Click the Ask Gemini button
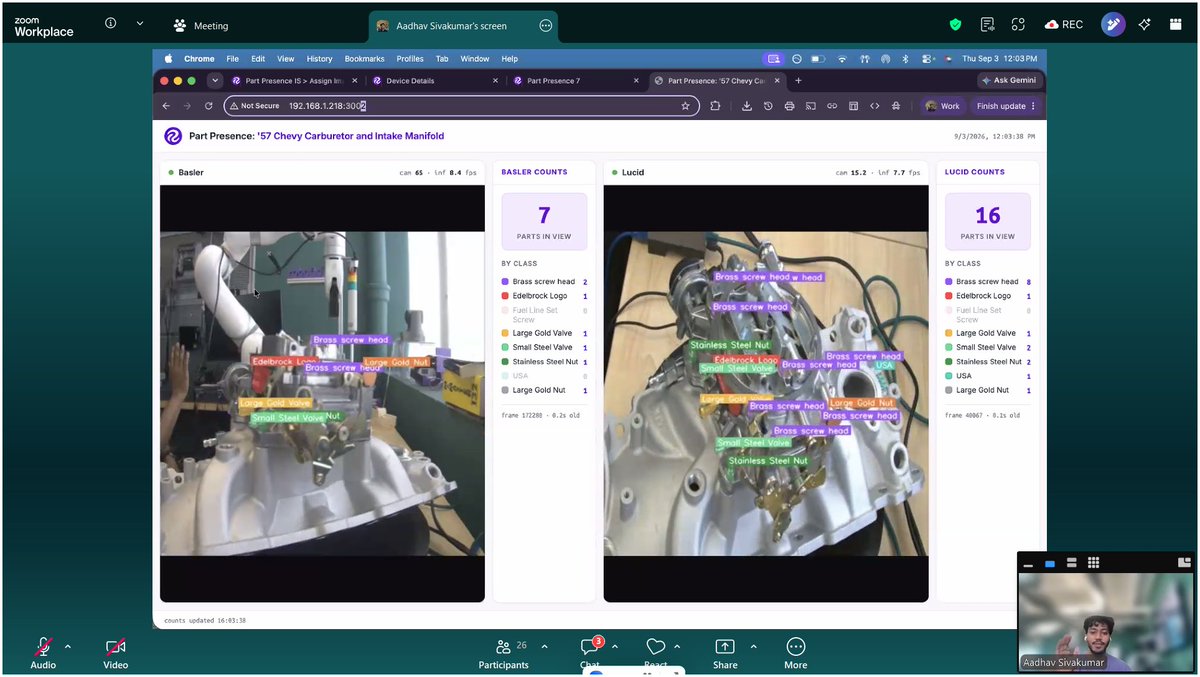 tap(1010, 81)
